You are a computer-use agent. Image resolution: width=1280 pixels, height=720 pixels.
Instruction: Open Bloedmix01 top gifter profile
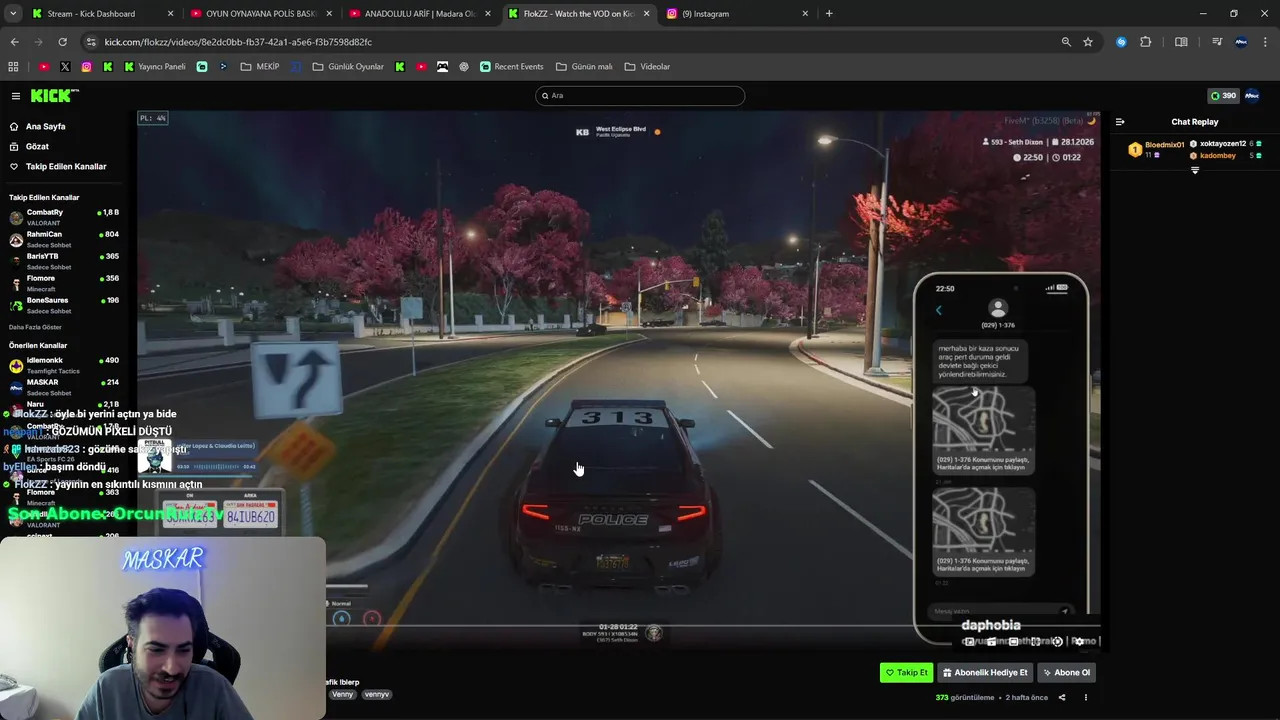pyautogui.click(x=1164, y=146)
